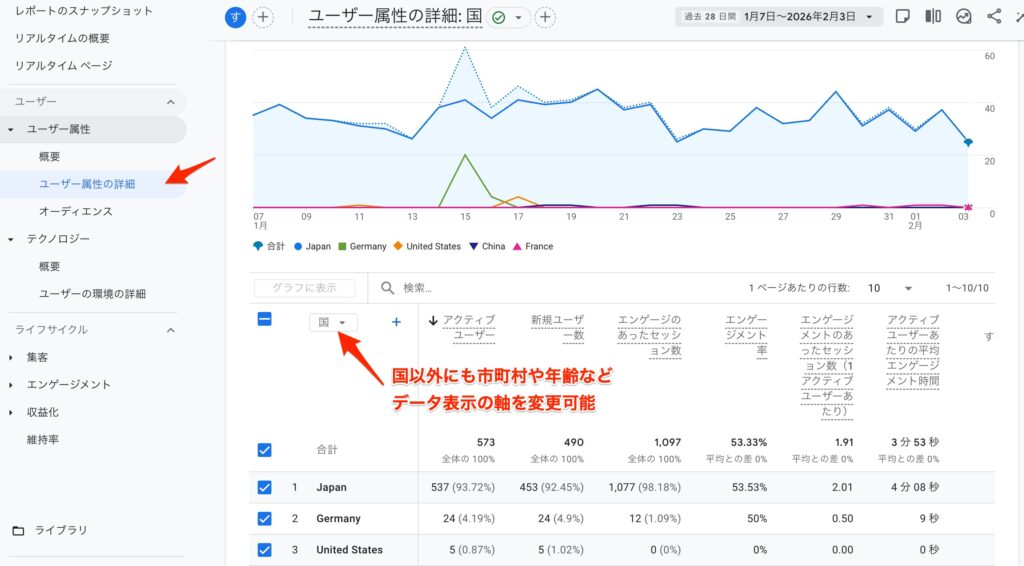Screen dimensions: 1024x566
Task: Click the add comparison plus icon
Action: pyautogui.click(x=263, y=17)
